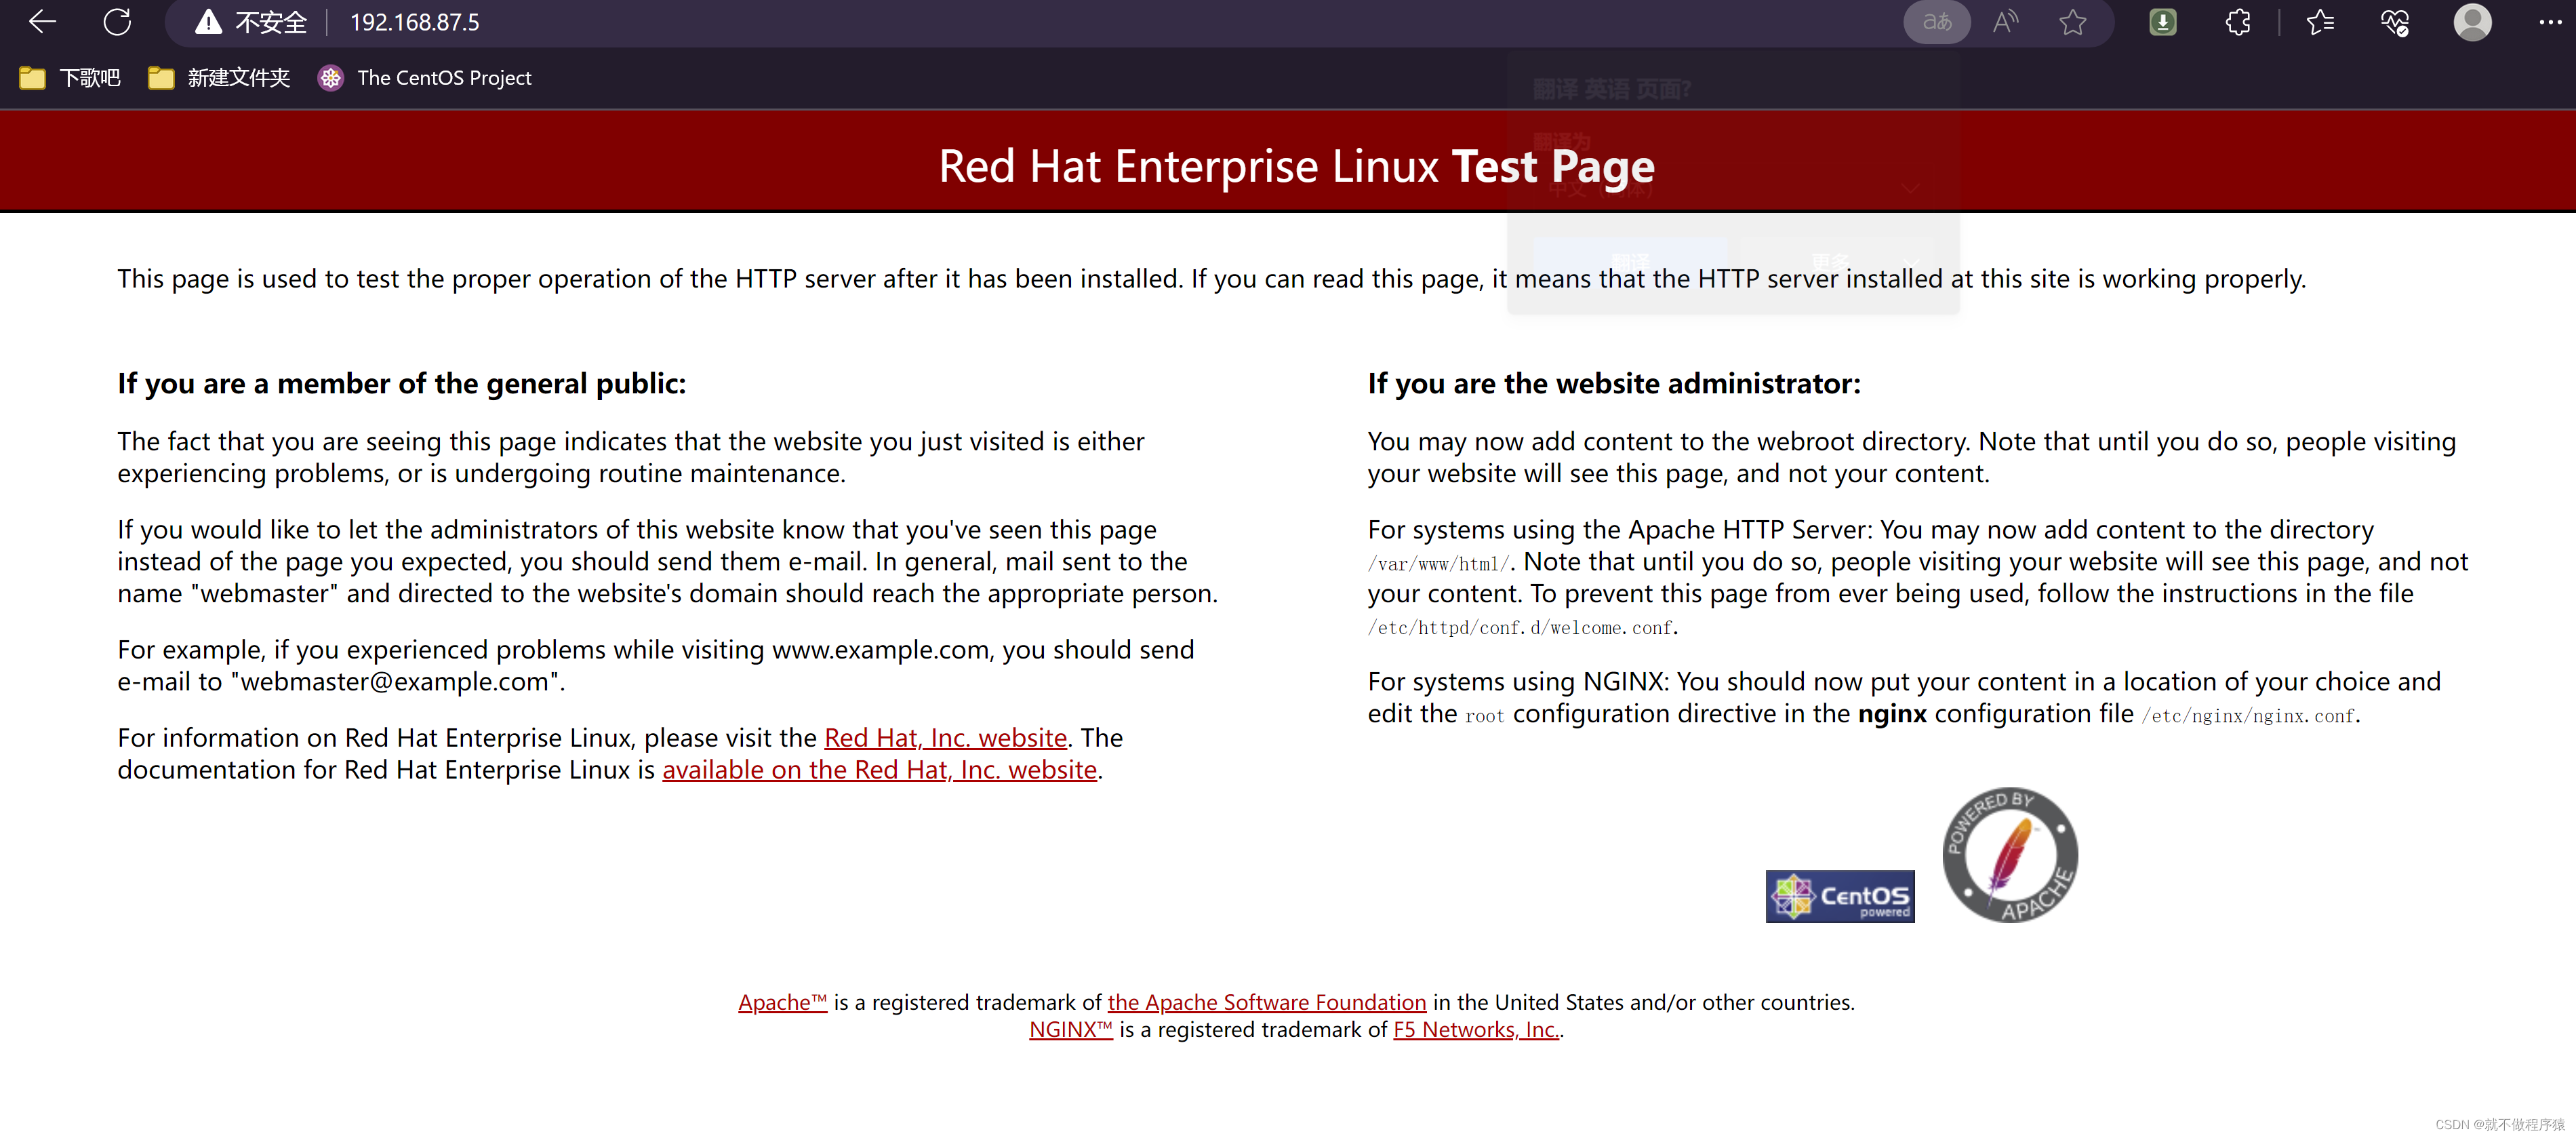2576x1138 pixels.
Task: Click the /var/www/html/ path text
Action: 1438,564
